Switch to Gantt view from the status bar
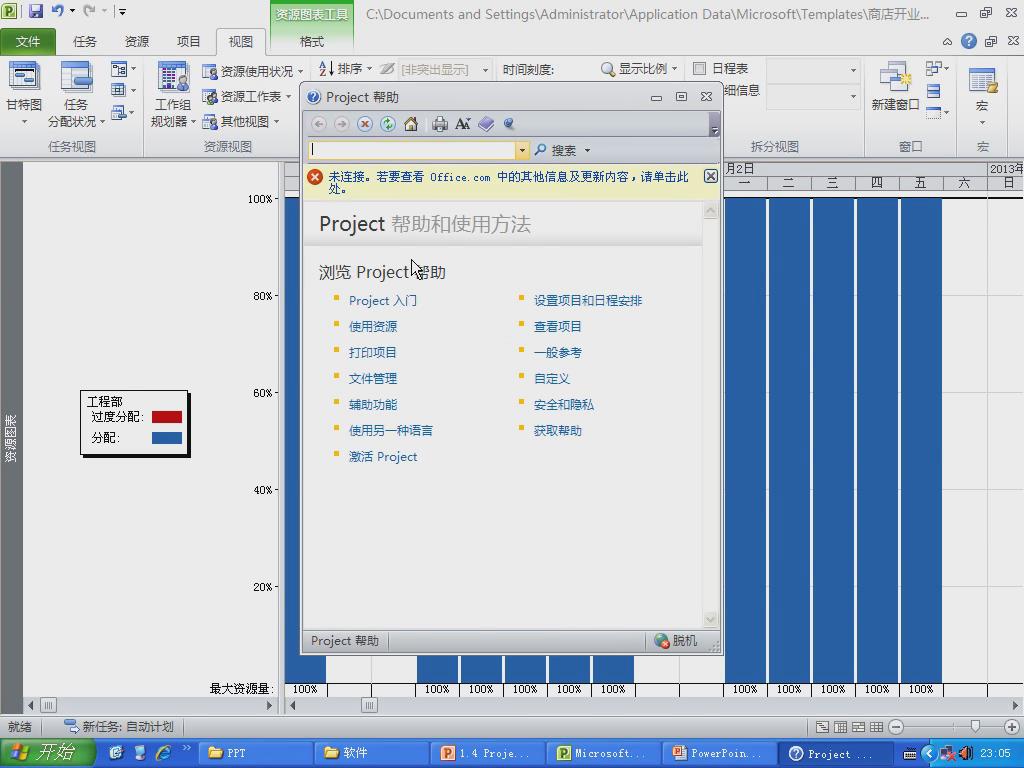The image size is (1024, 768). click(822, 727)
